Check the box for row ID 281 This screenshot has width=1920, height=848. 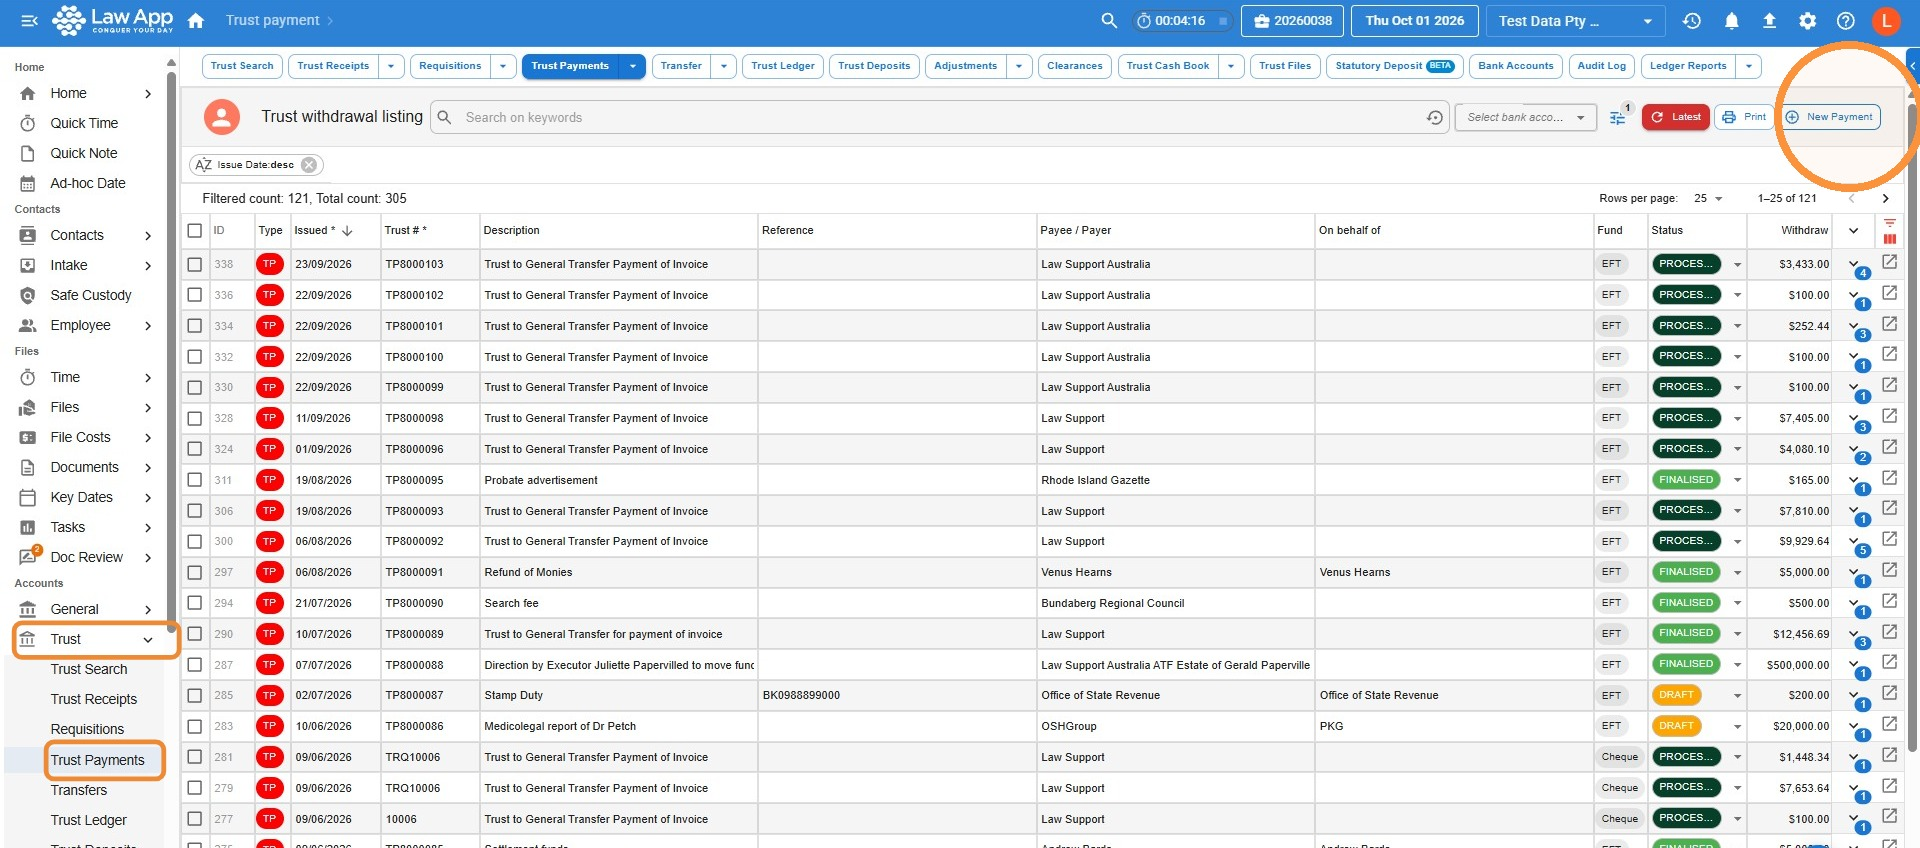[194, 757]
